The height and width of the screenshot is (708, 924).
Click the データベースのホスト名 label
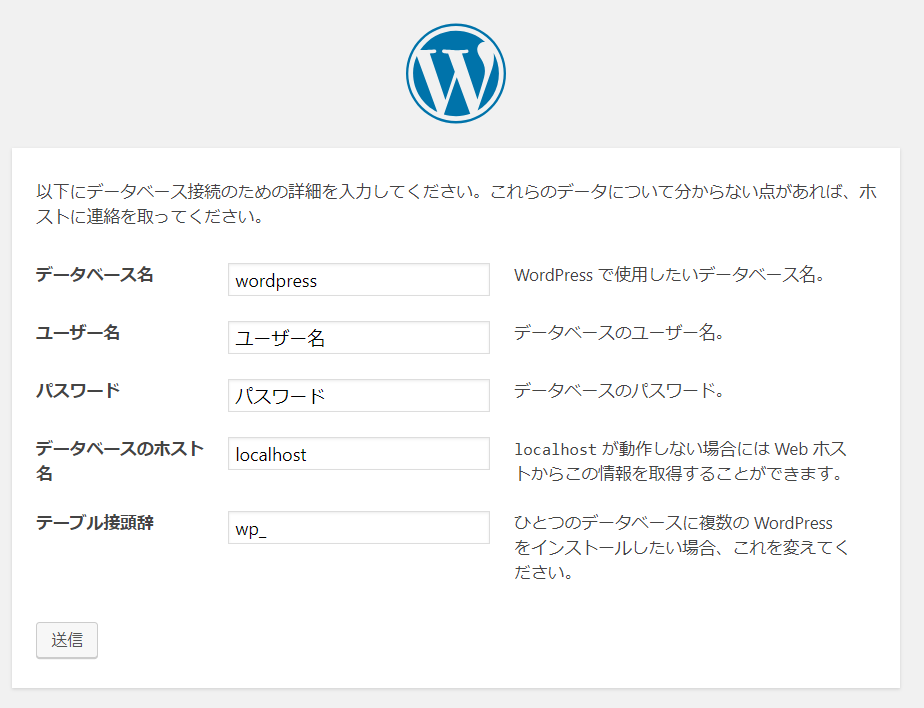click(120, 461)
